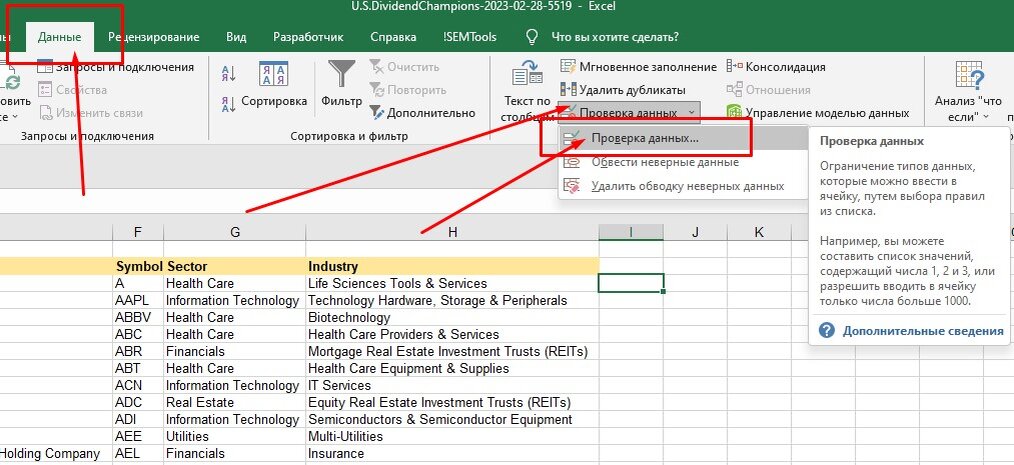The image size is (1014, 465).
Task: Select the Multi-Utilities cell
Action: pos(452,436)
